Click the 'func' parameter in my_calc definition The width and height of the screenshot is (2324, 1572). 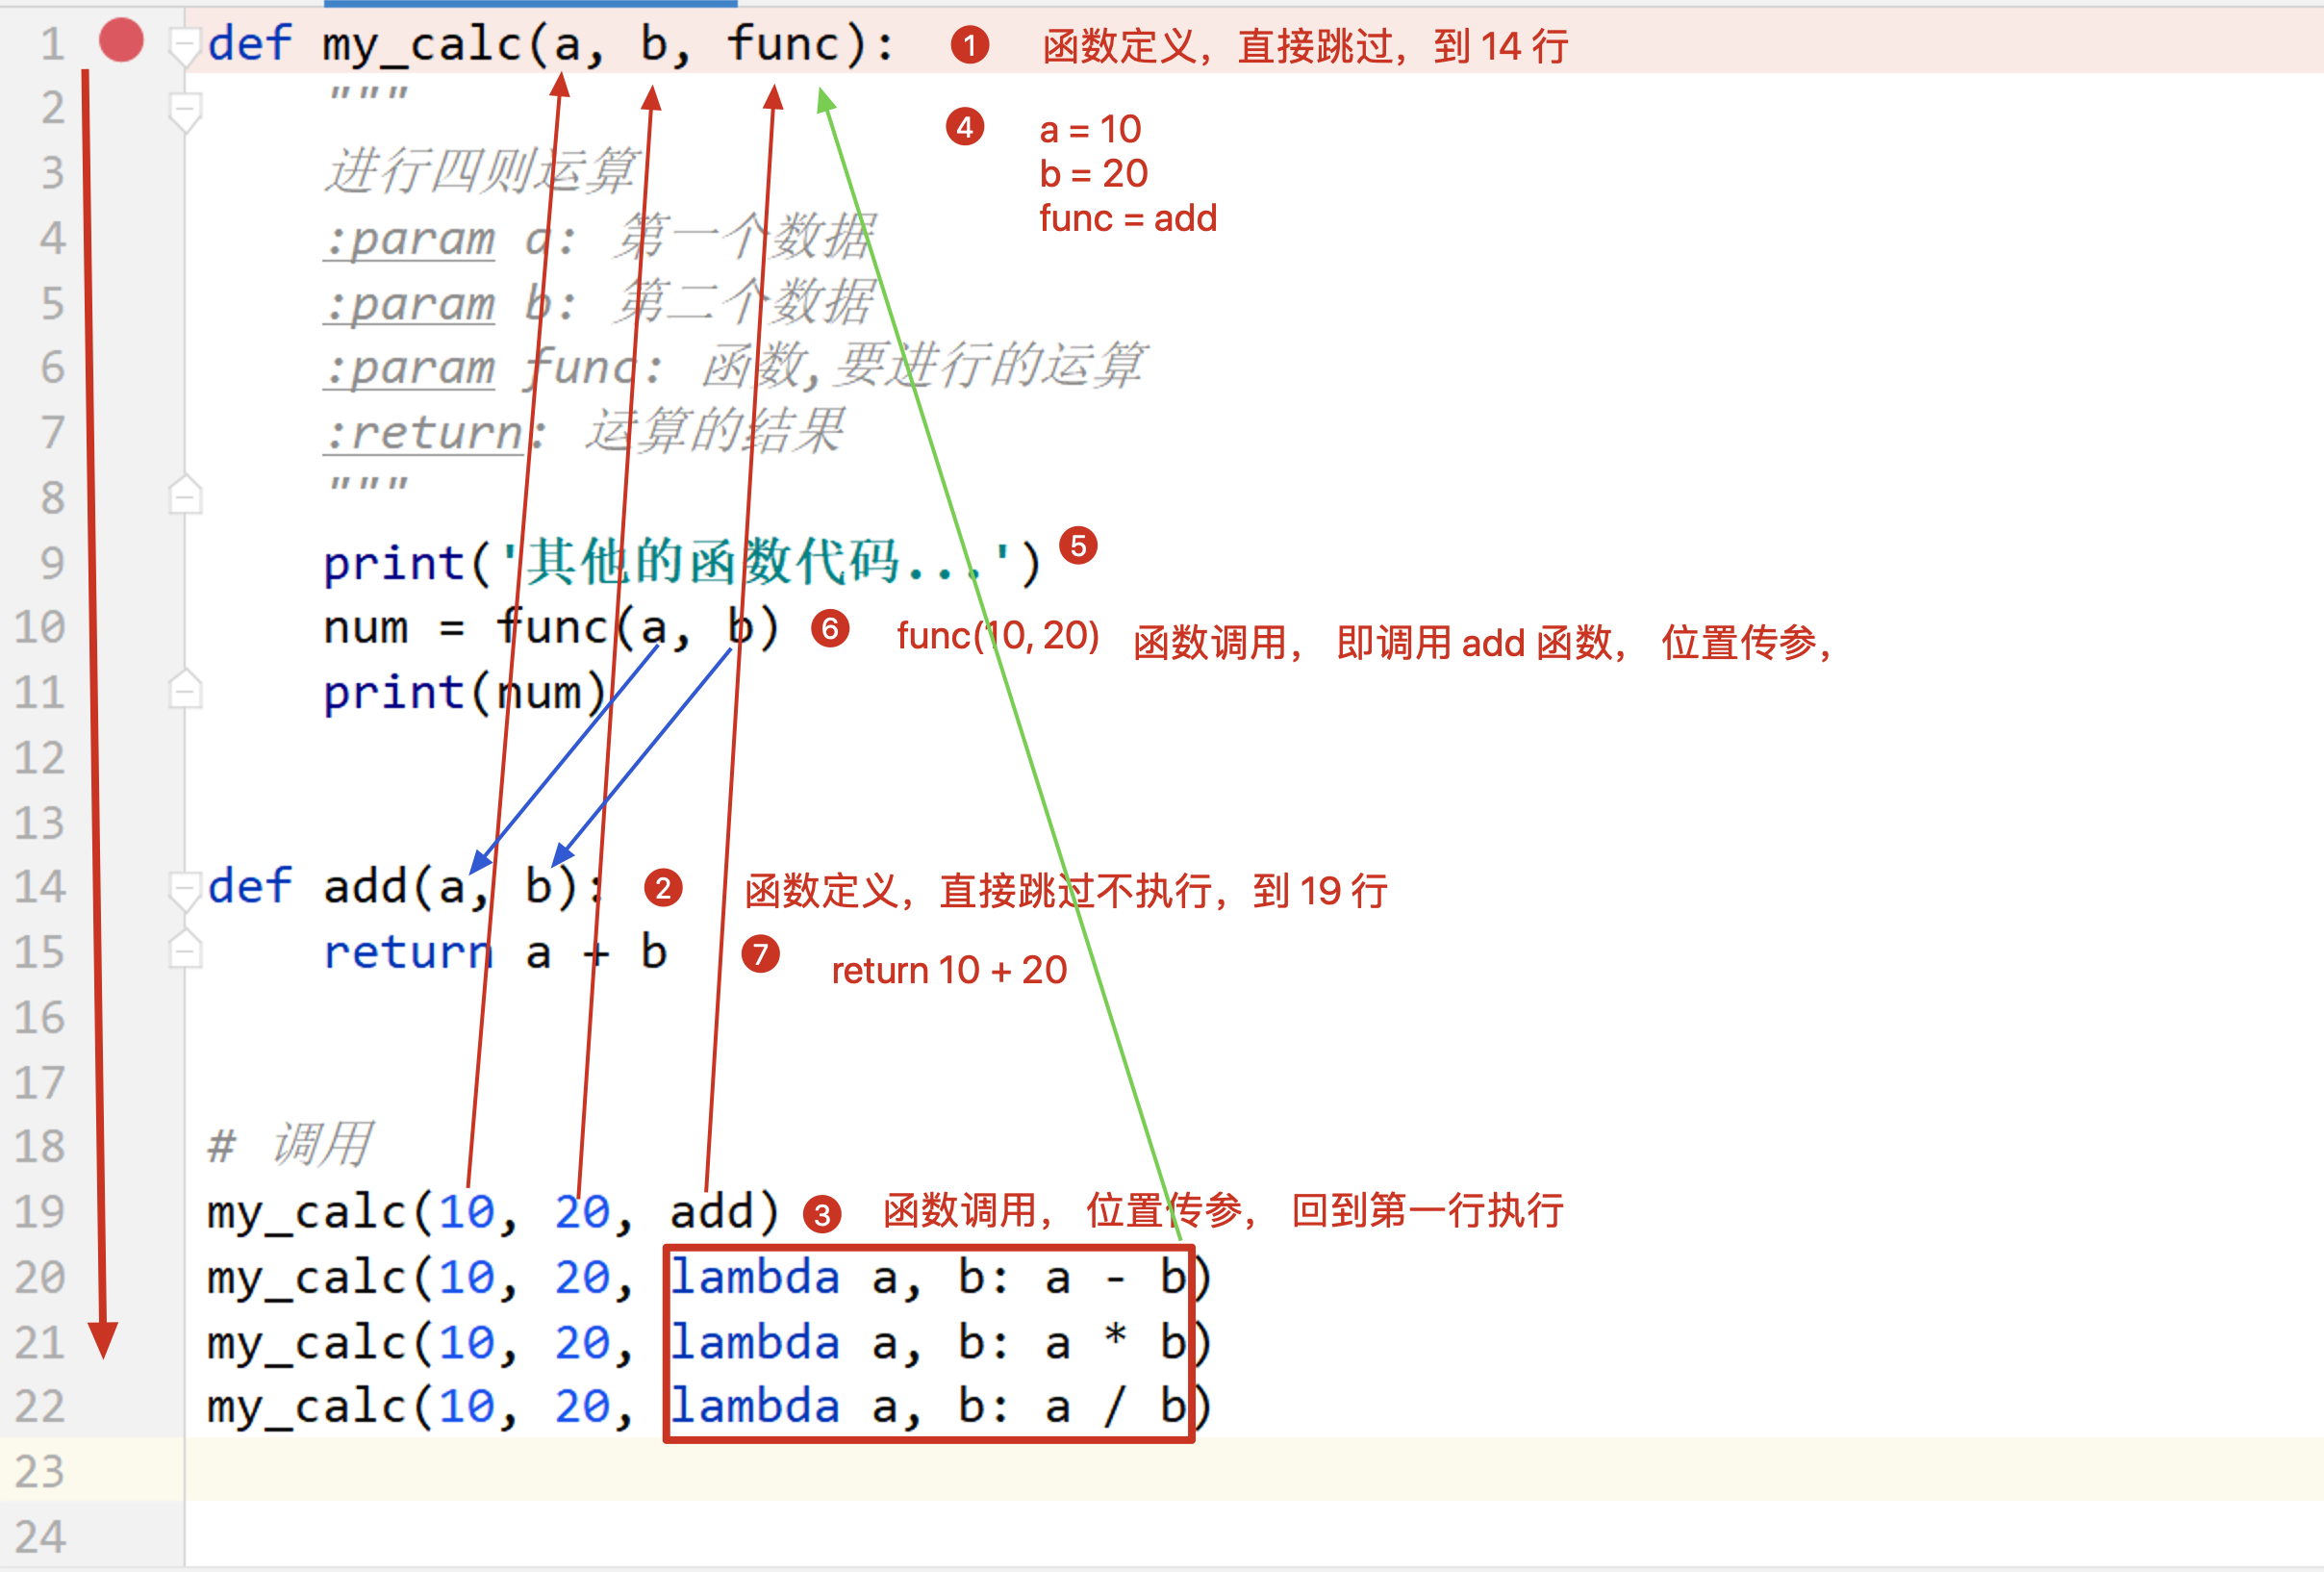[x=782, y=44]
